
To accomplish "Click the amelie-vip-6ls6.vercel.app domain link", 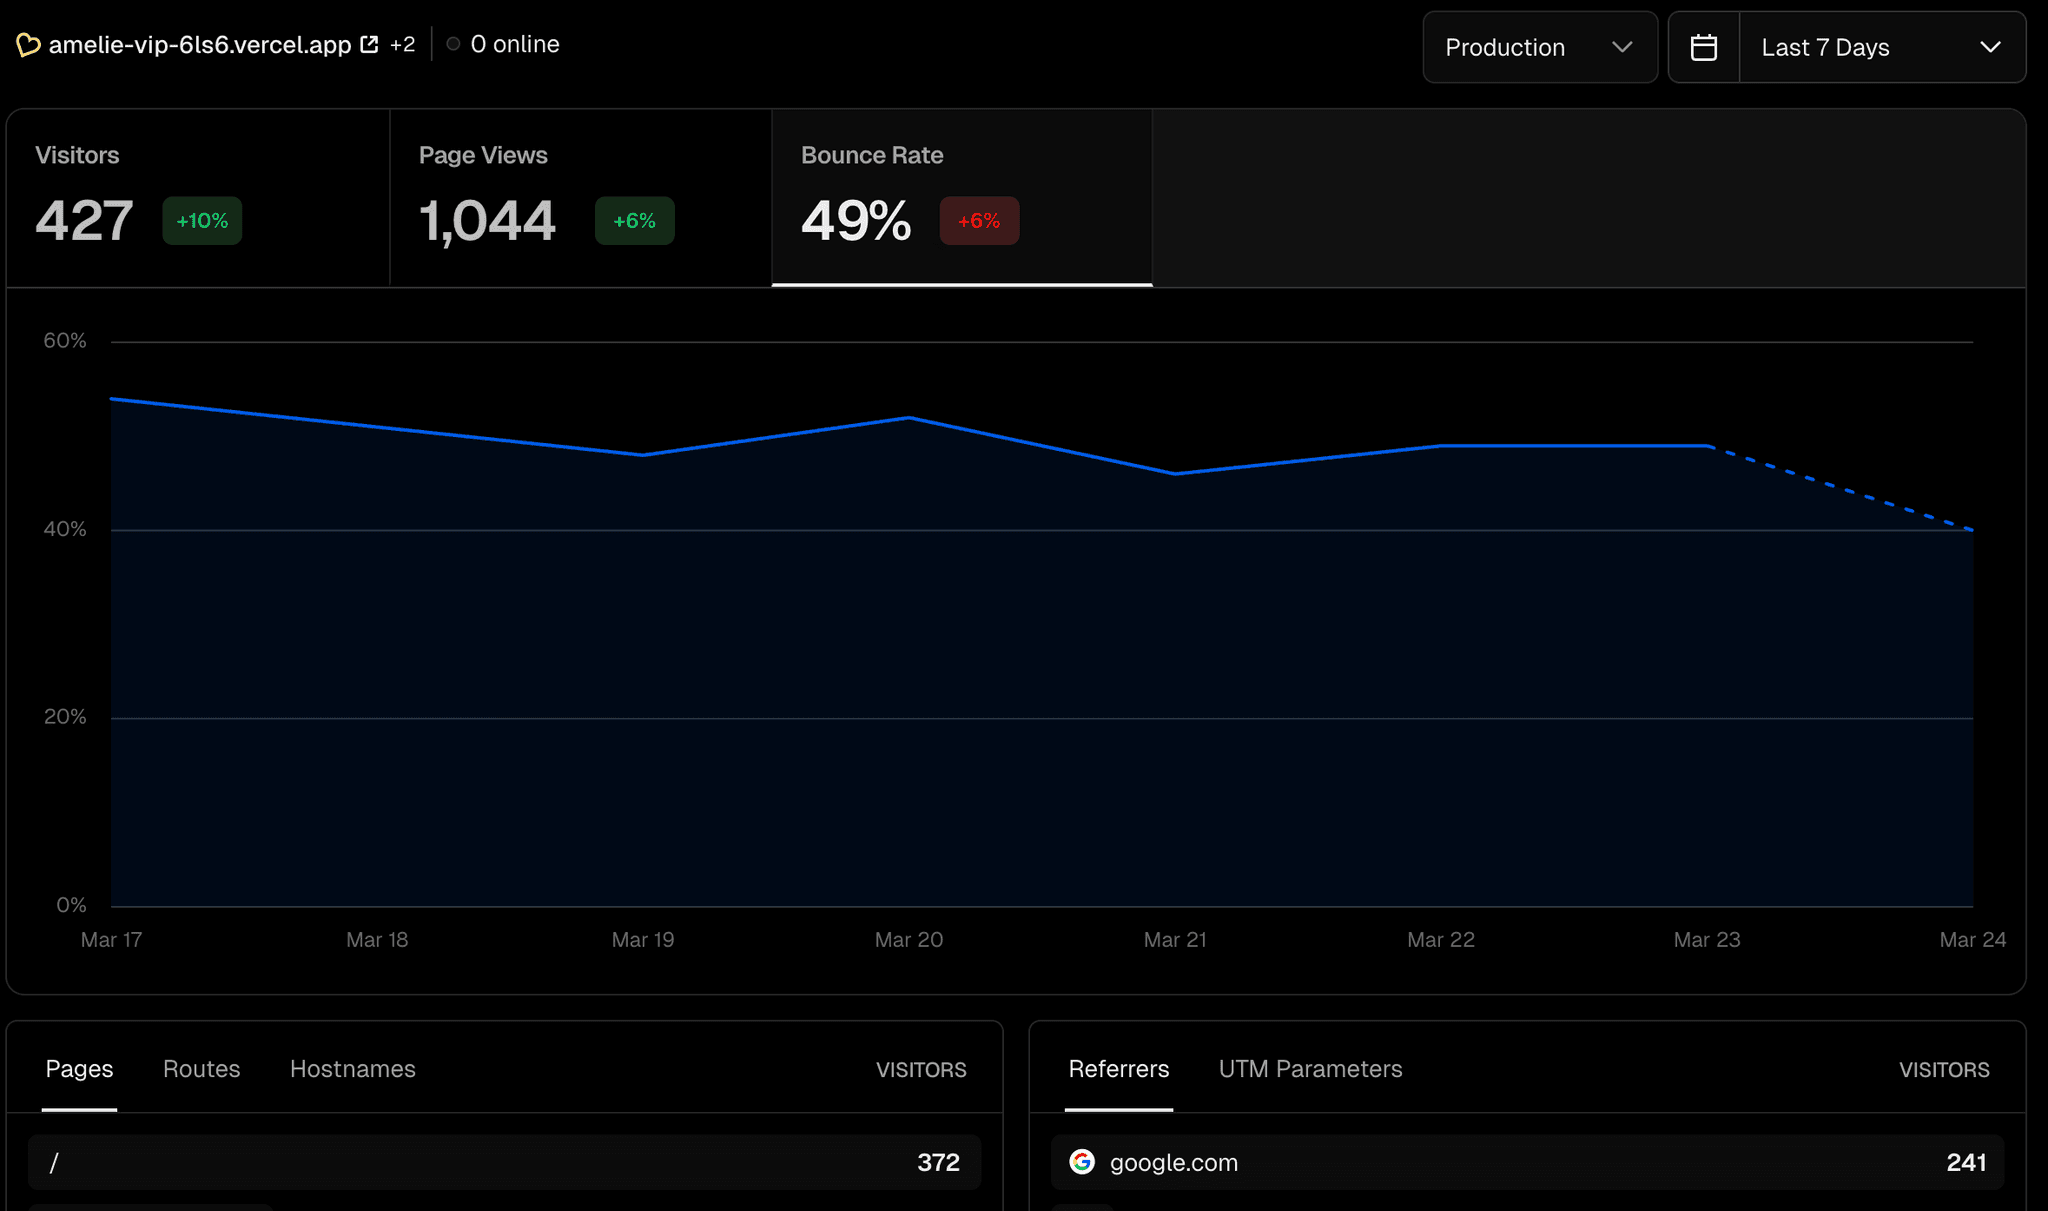I will click(x=200, y=45).
